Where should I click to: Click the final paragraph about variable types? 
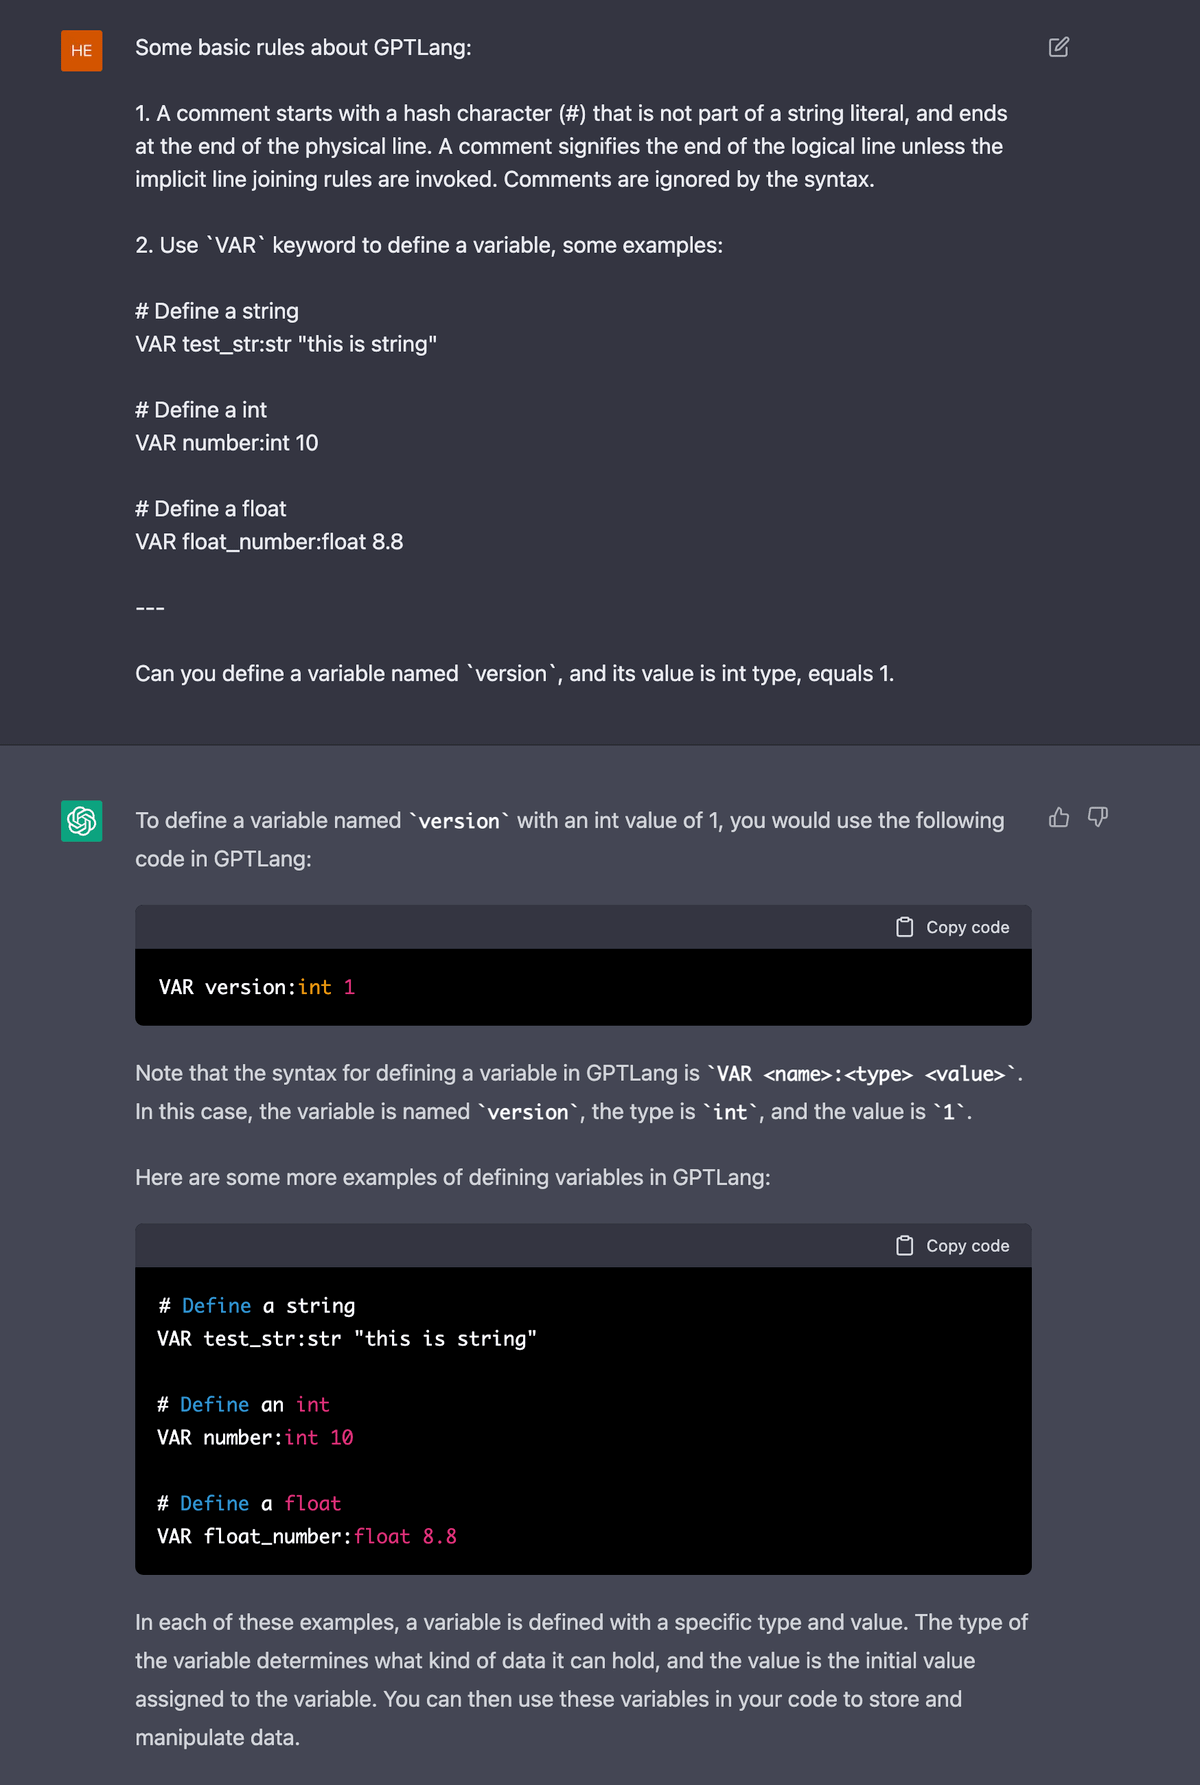point(580,1679)
